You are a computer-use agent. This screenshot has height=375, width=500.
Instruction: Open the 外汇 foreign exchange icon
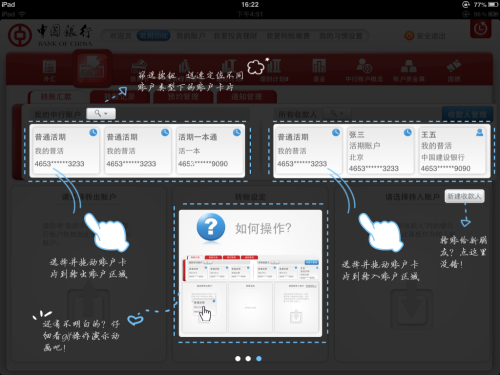point(49,70)
